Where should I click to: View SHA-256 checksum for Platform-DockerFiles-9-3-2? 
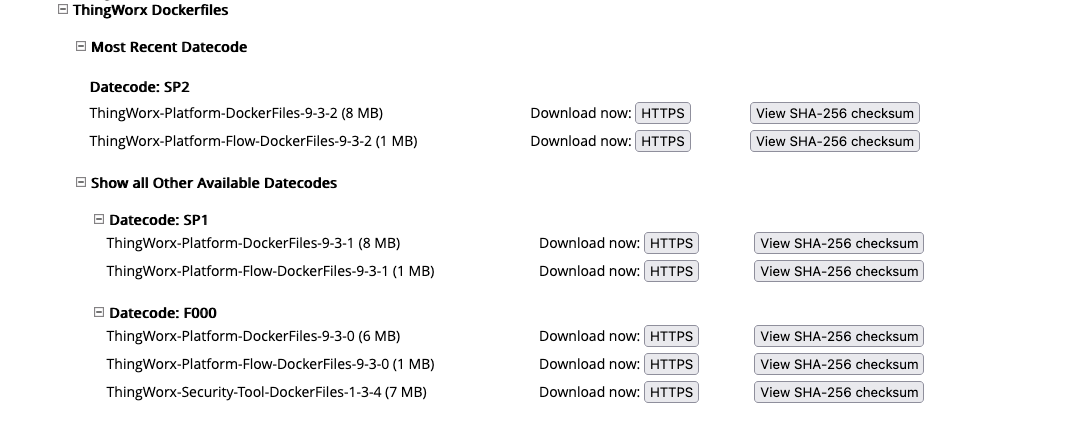(835, 113)
